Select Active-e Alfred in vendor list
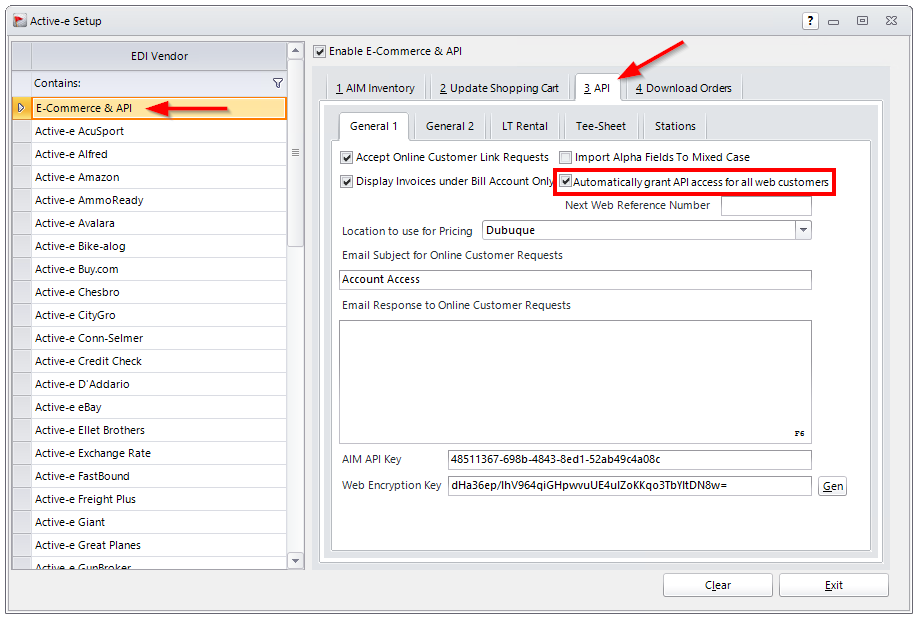The width and height of the screenshot is (917, 620). coord(158,154)
